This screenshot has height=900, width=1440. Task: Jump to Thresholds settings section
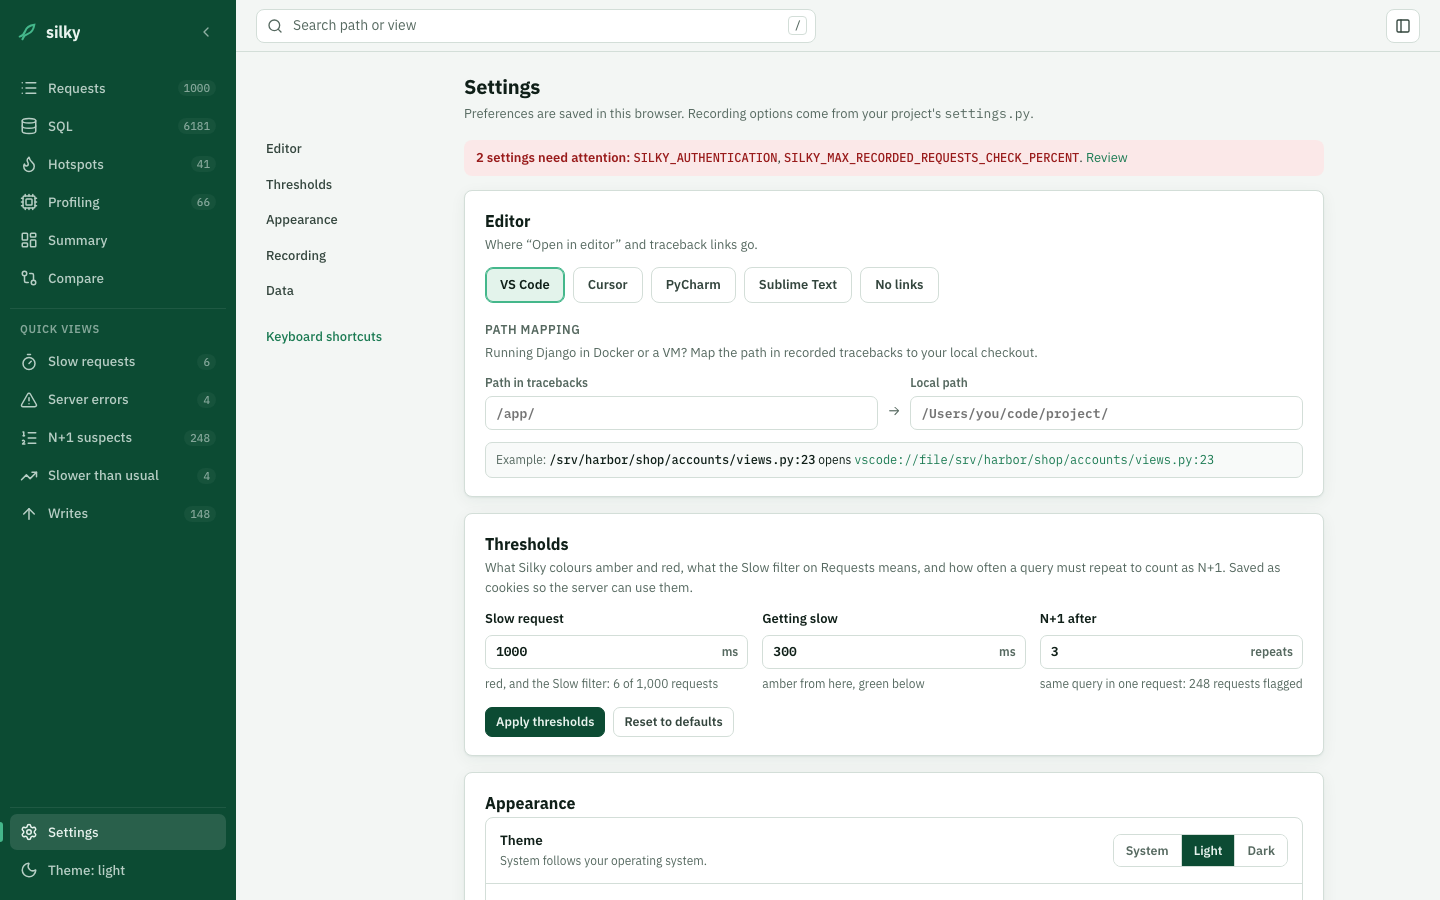[x=299, y=185]
